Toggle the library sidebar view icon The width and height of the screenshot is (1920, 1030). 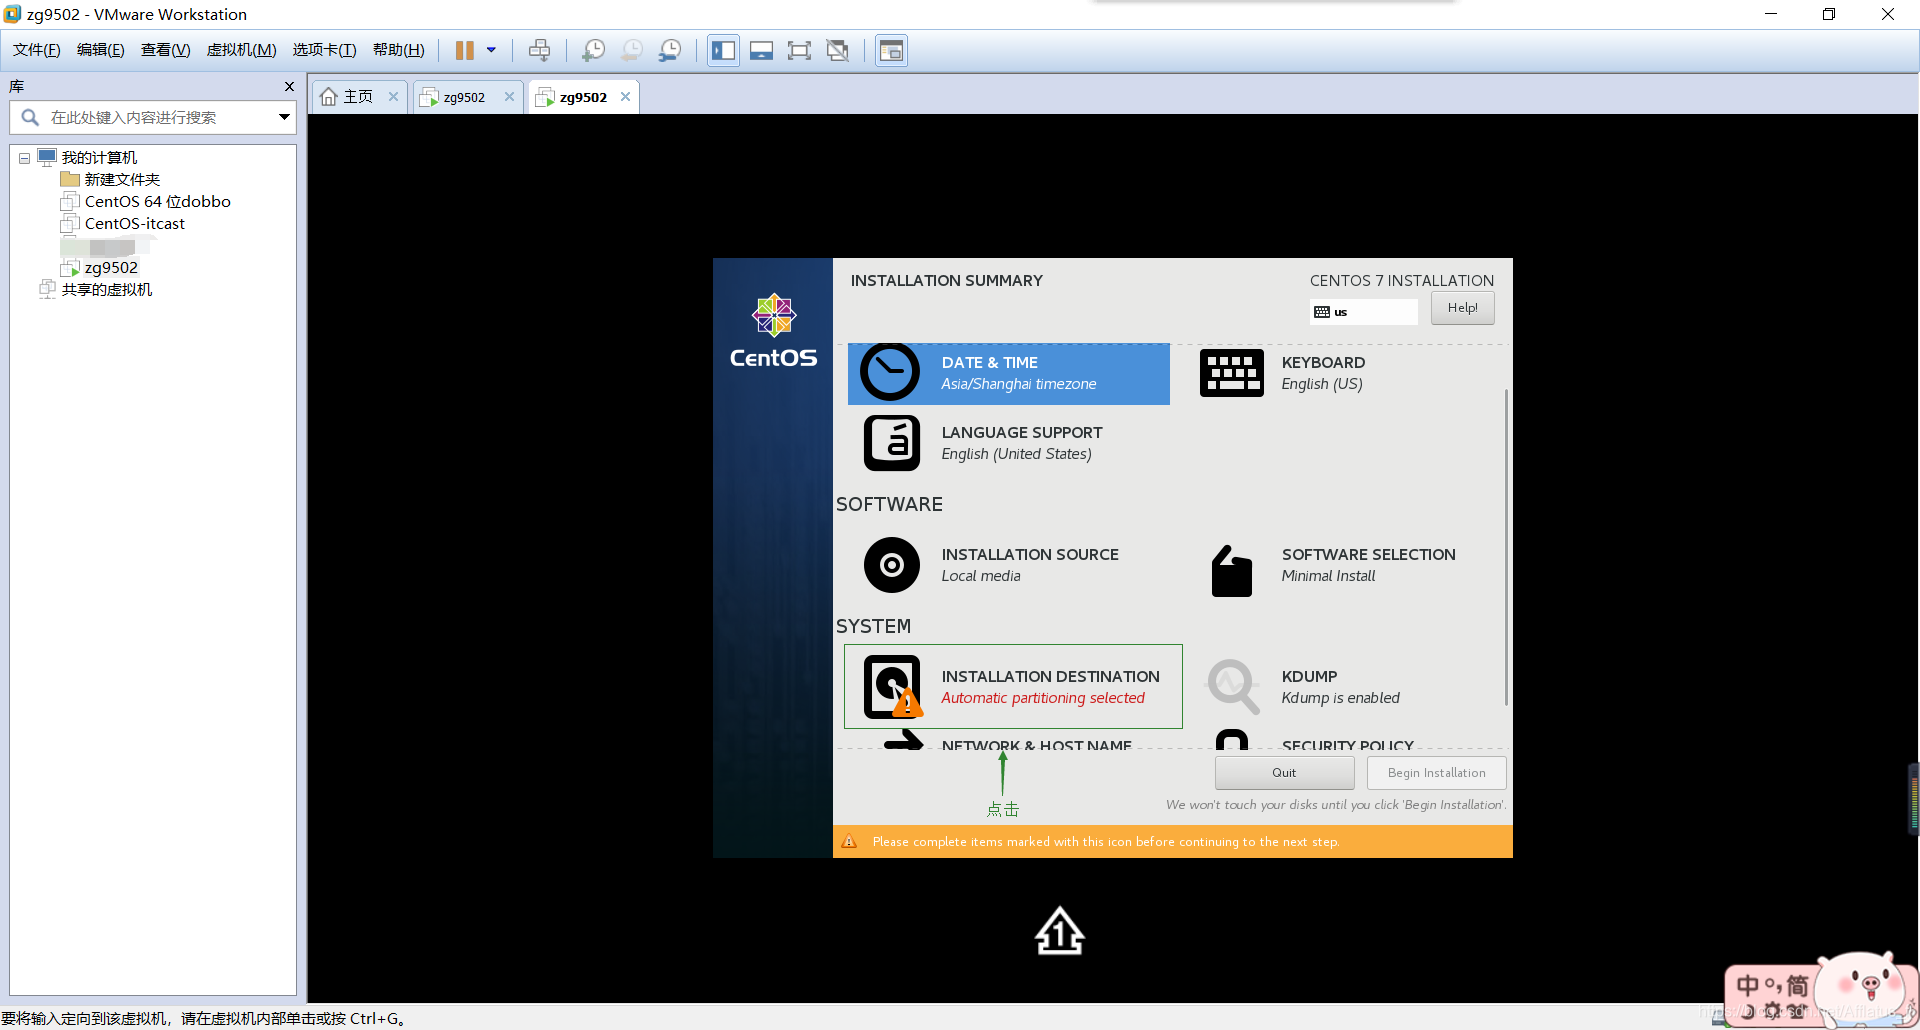[x=723, y=50]
